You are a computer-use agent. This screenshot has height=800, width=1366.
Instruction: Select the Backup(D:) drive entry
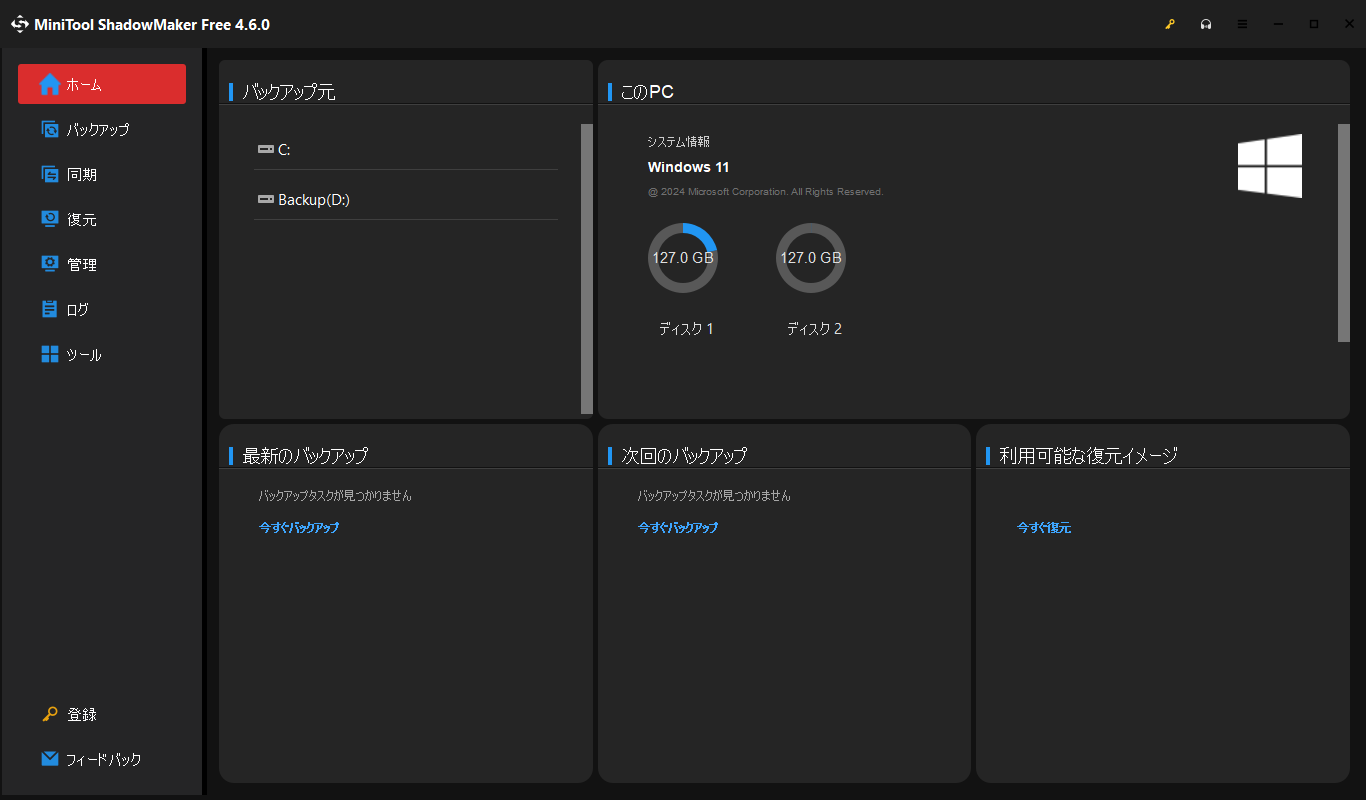pyautogui.click(x=405, y=199)
